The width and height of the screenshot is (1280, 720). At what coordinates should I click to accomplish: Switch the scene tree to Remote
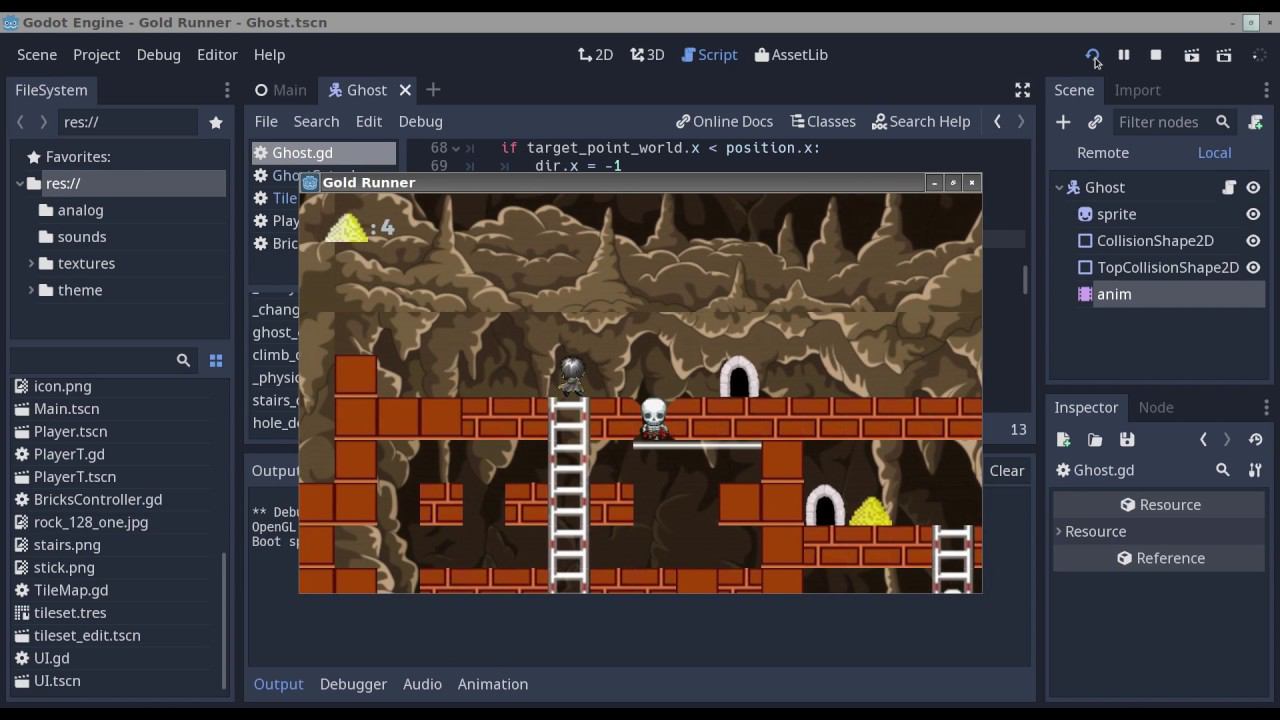[x=1103, y=153]
